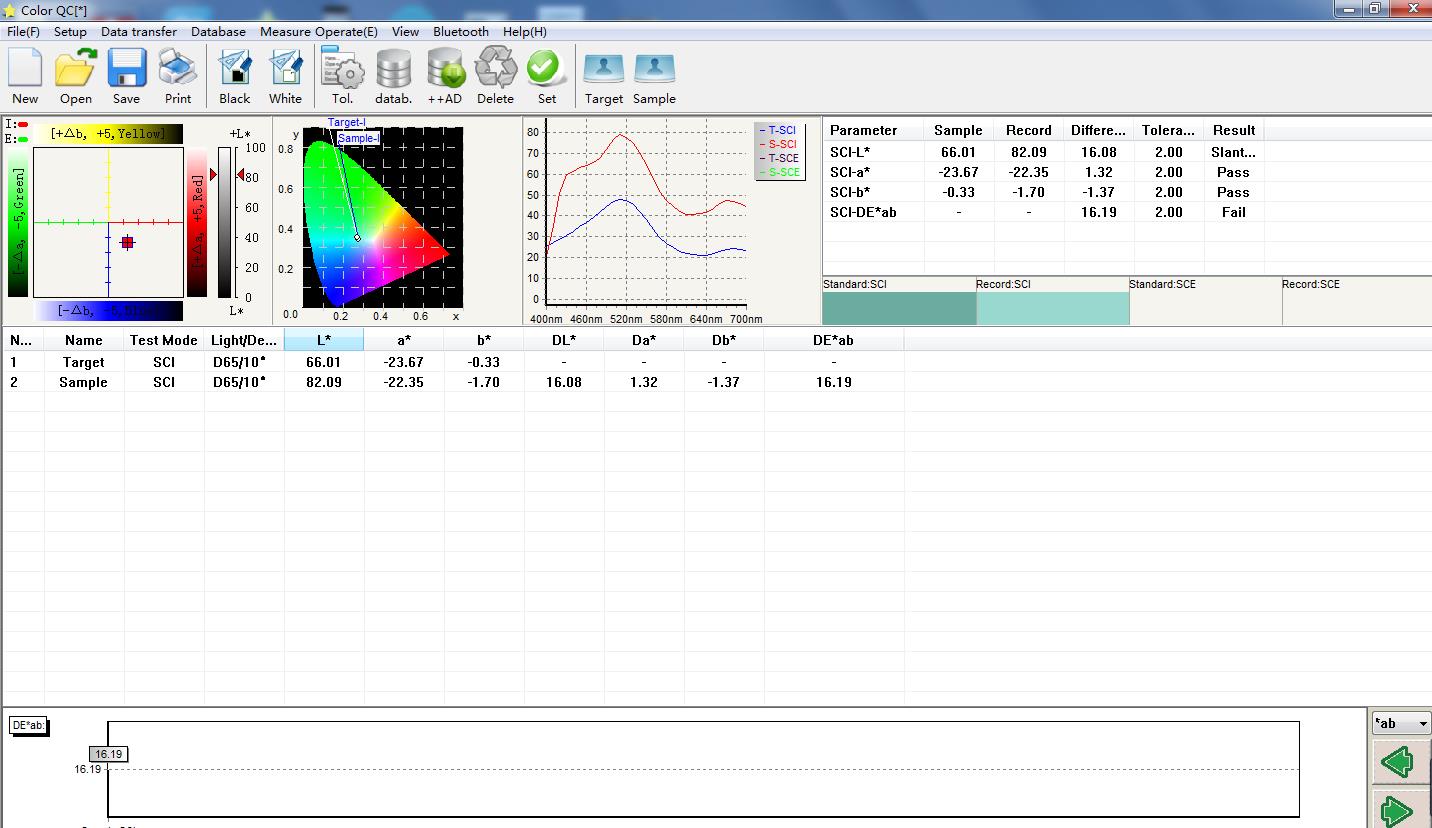Click the Target-I label on chromaticity diagram
The height and width of the screenshot is (828, 1432).
[347, 123]
